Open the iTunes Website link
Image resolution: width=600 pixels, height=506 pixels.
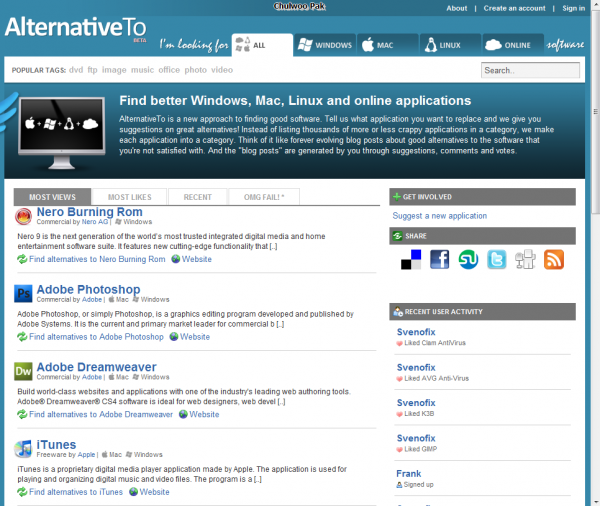(154, 492)
